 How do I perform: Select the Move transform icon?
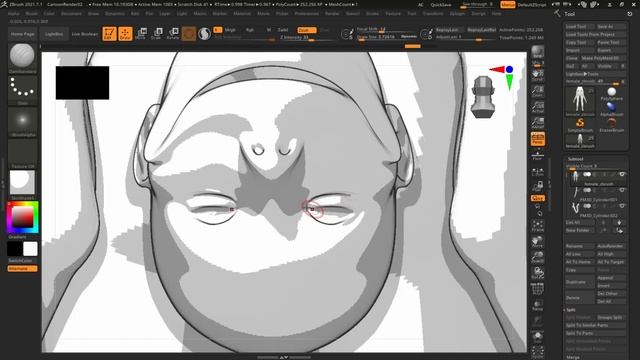(141, 33)
